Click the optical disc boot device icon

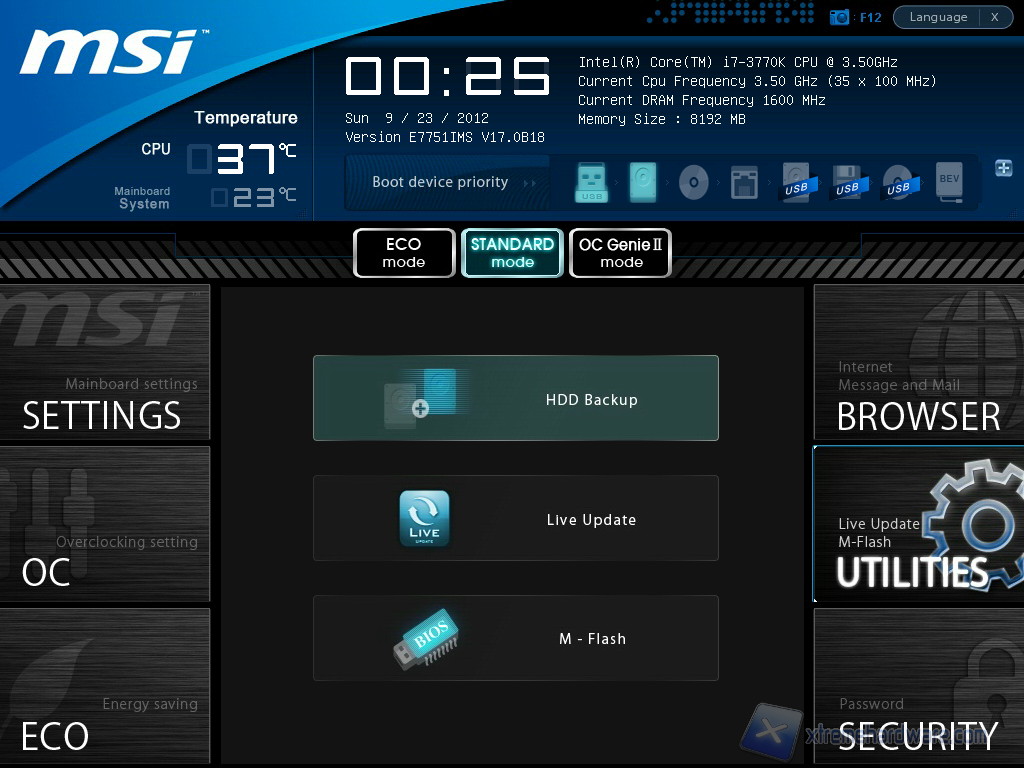click(693, 183)
